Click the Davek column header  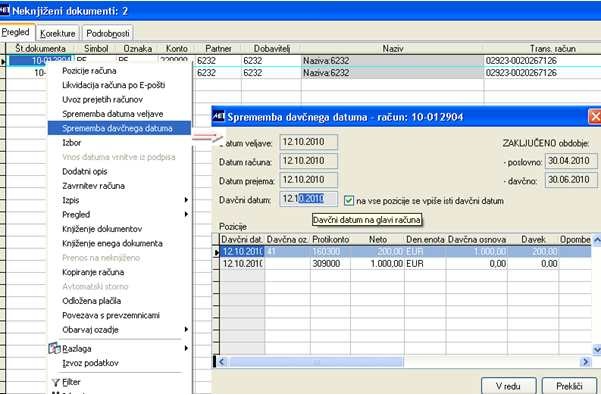coord(533,239)
